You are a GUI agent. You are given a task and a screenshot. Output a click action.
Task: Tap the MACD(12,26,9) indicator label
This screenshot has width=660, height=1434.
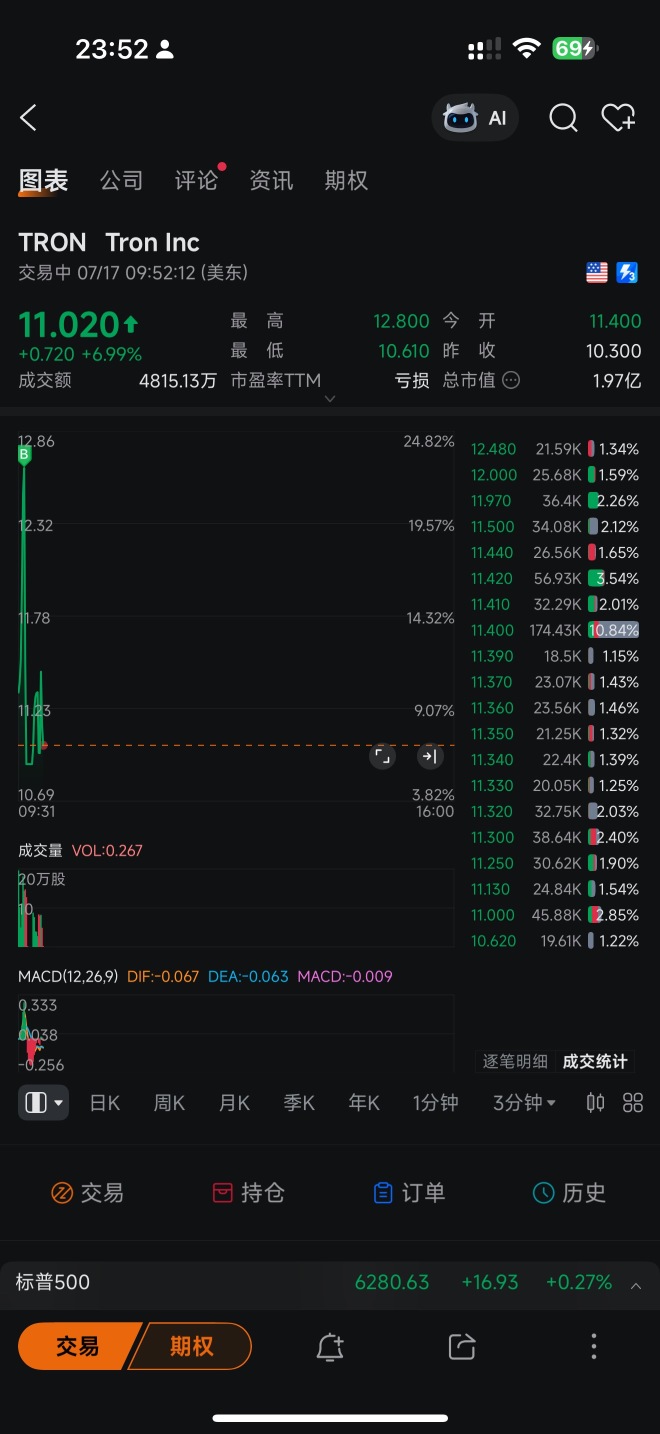pos(68,976)
